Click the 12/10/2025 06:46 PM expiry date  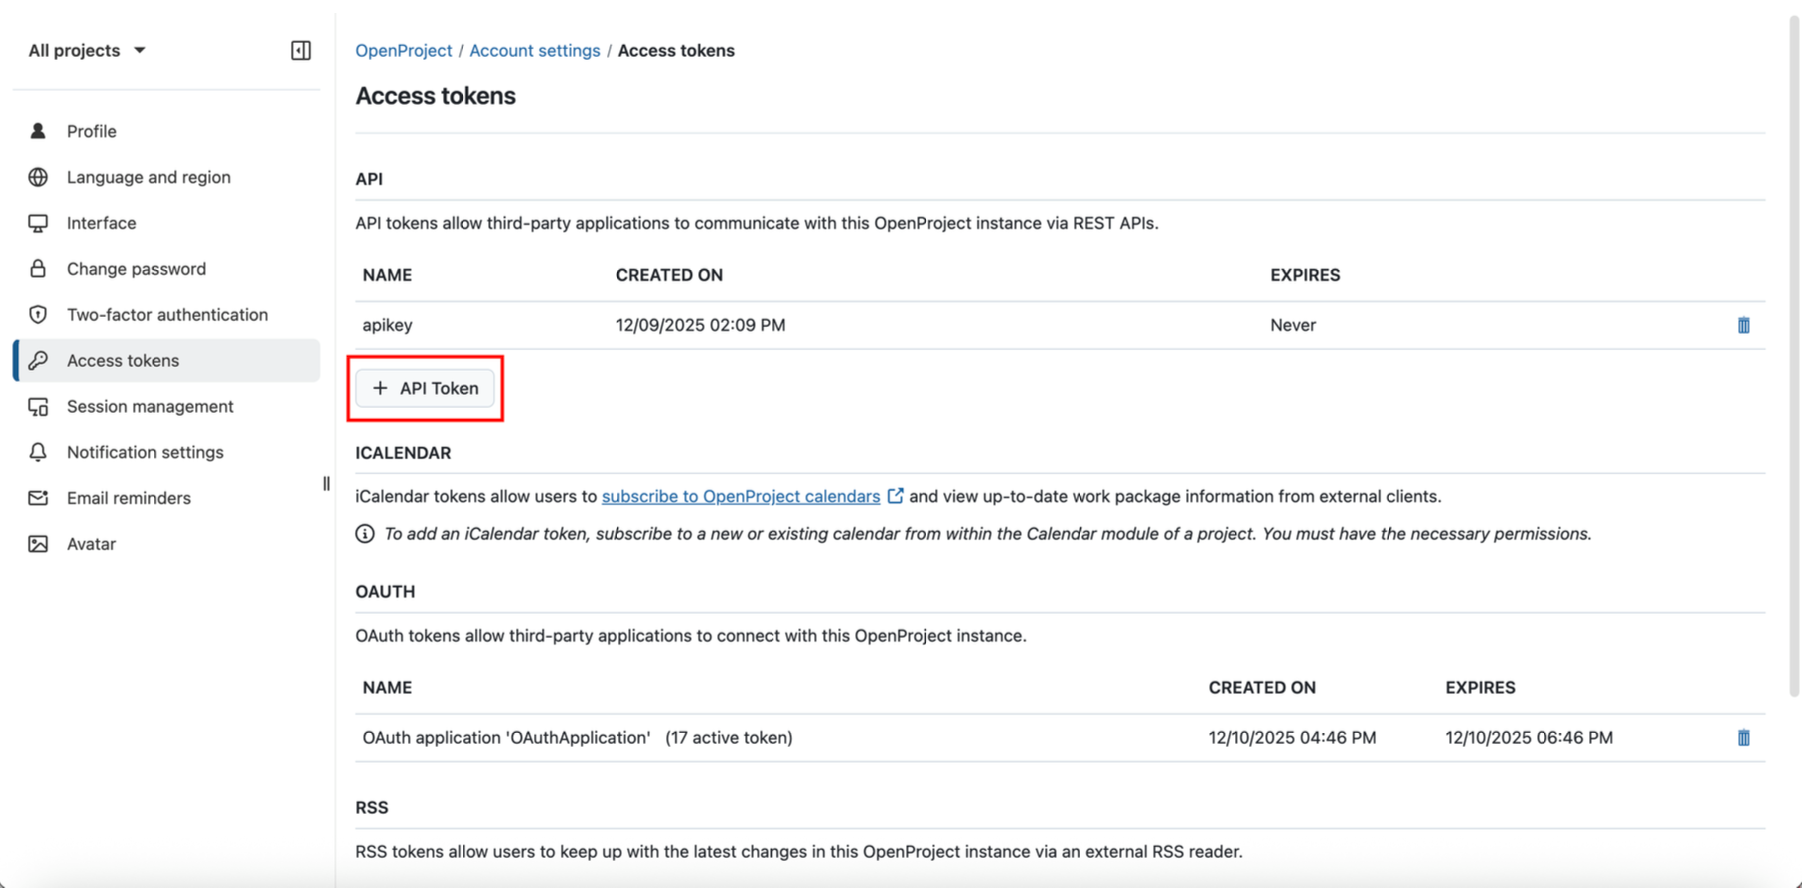1529,737
